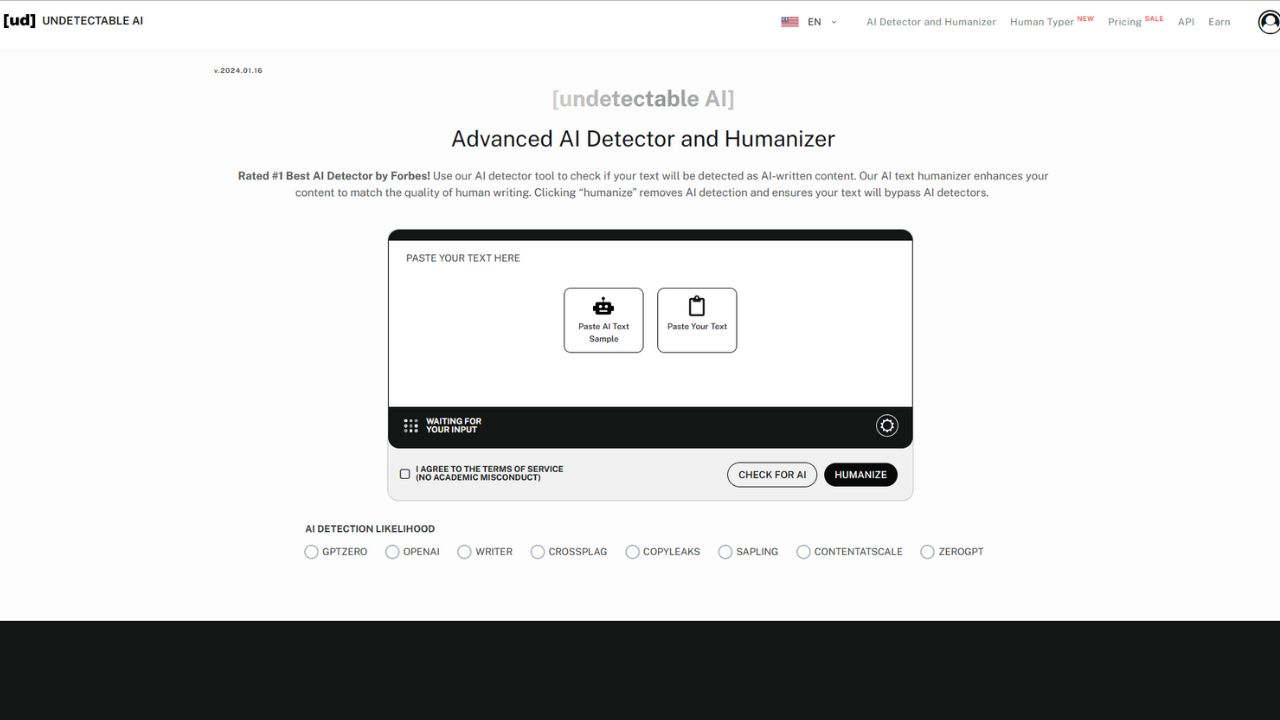Click the checkbox square next to terms agreement
The height and width of the screenshot is (720, 1280).
click(405, 473)
